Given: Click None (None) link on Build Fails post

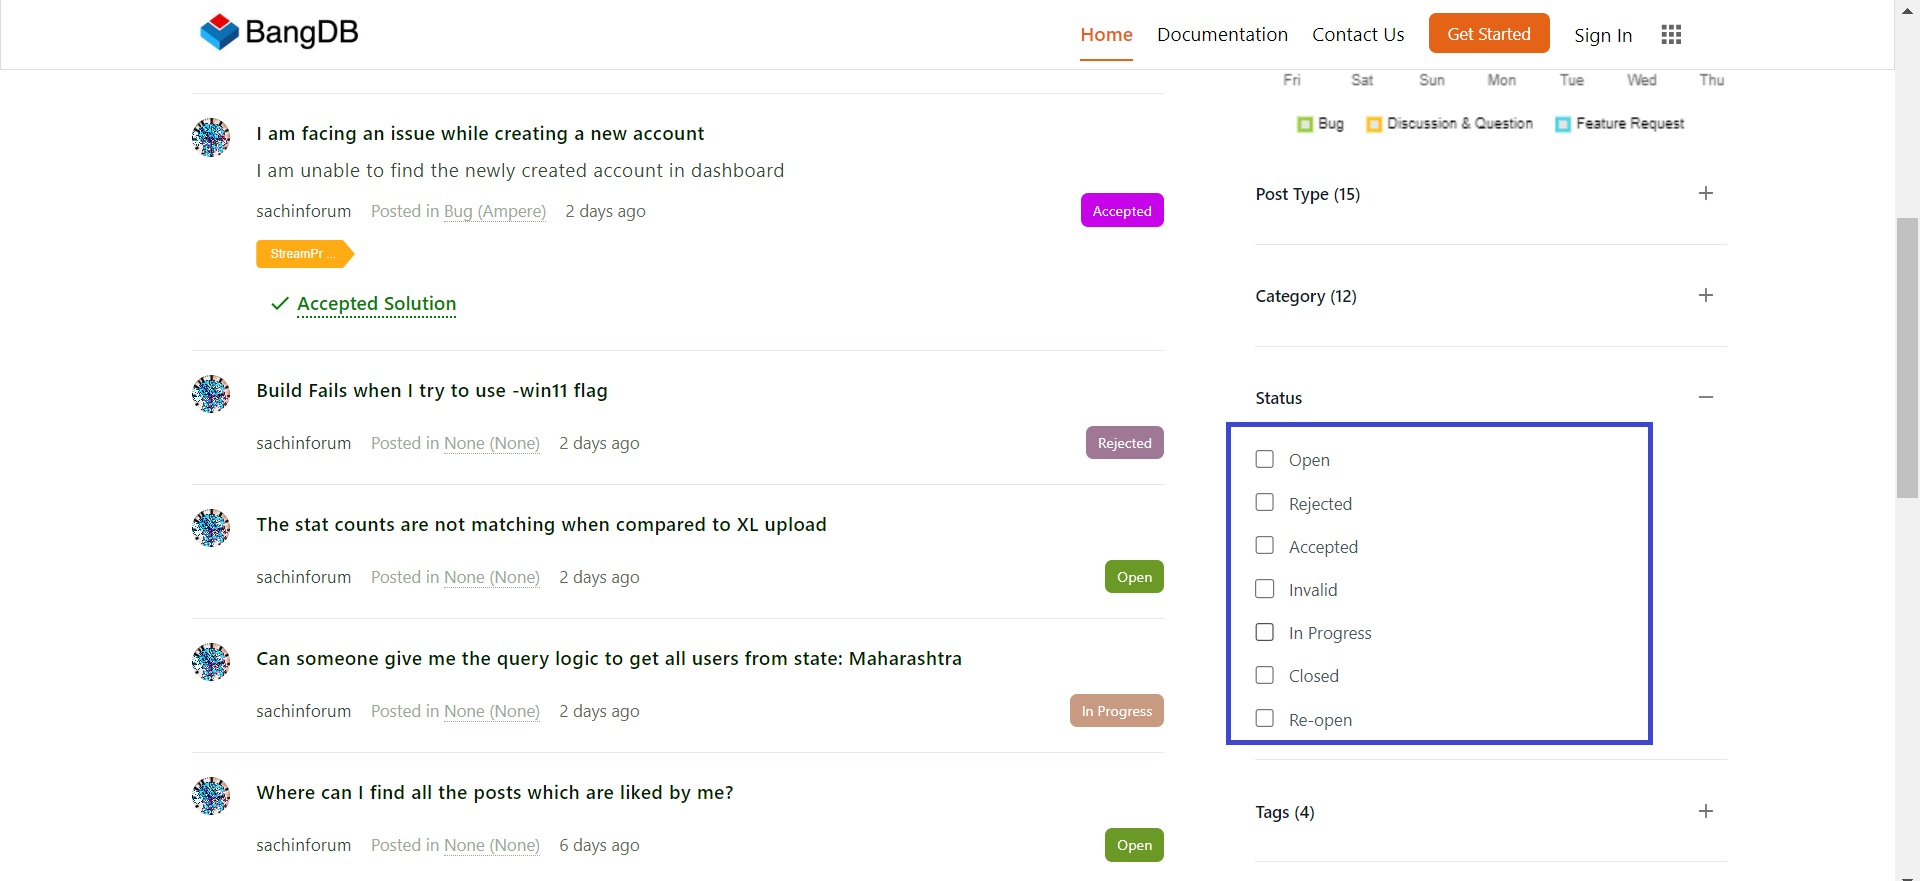Looking at the screenshot, I should coord(492,443).
